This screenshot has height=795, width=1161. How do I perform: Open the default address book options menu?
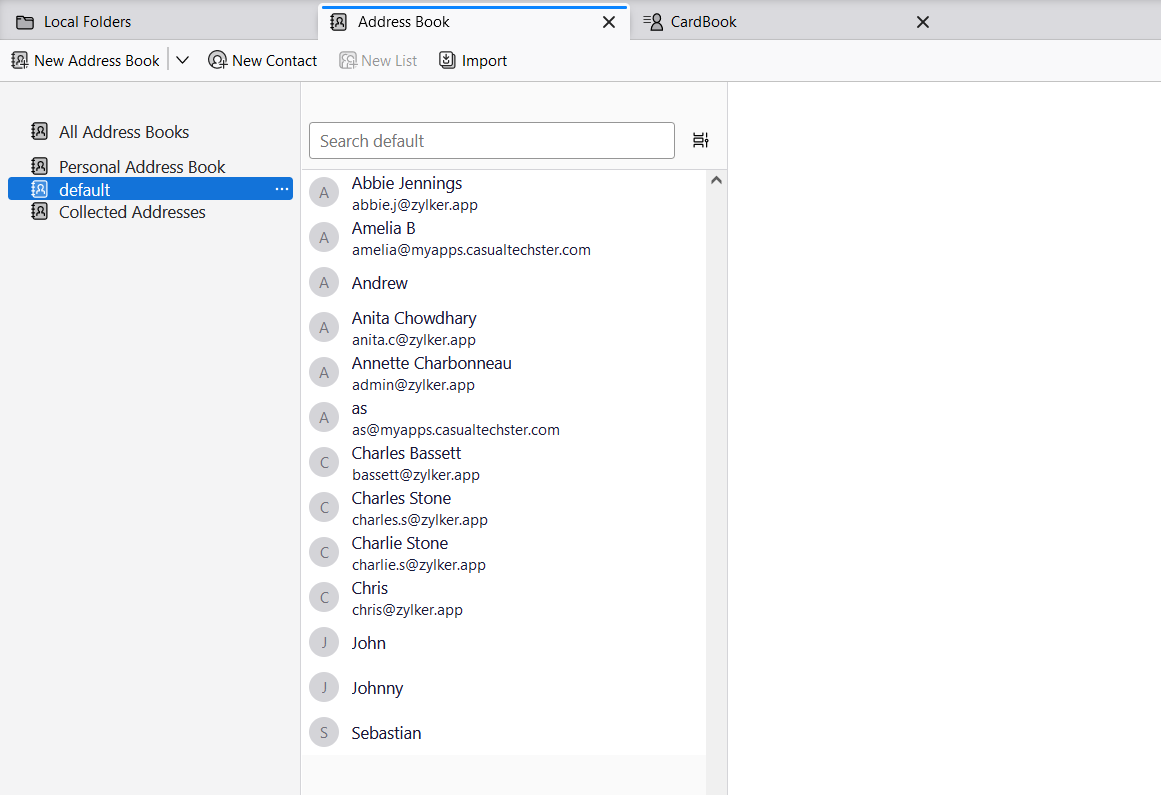click(x=281, y=189)
